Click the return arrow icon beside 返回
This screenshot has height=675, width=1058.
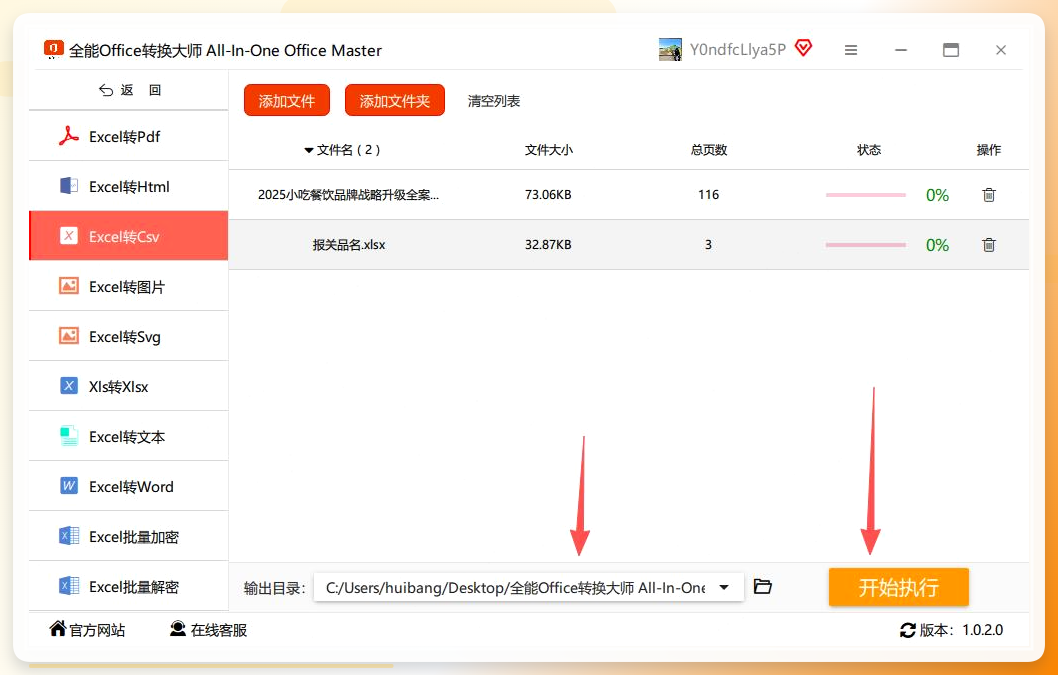coord(106,90)
